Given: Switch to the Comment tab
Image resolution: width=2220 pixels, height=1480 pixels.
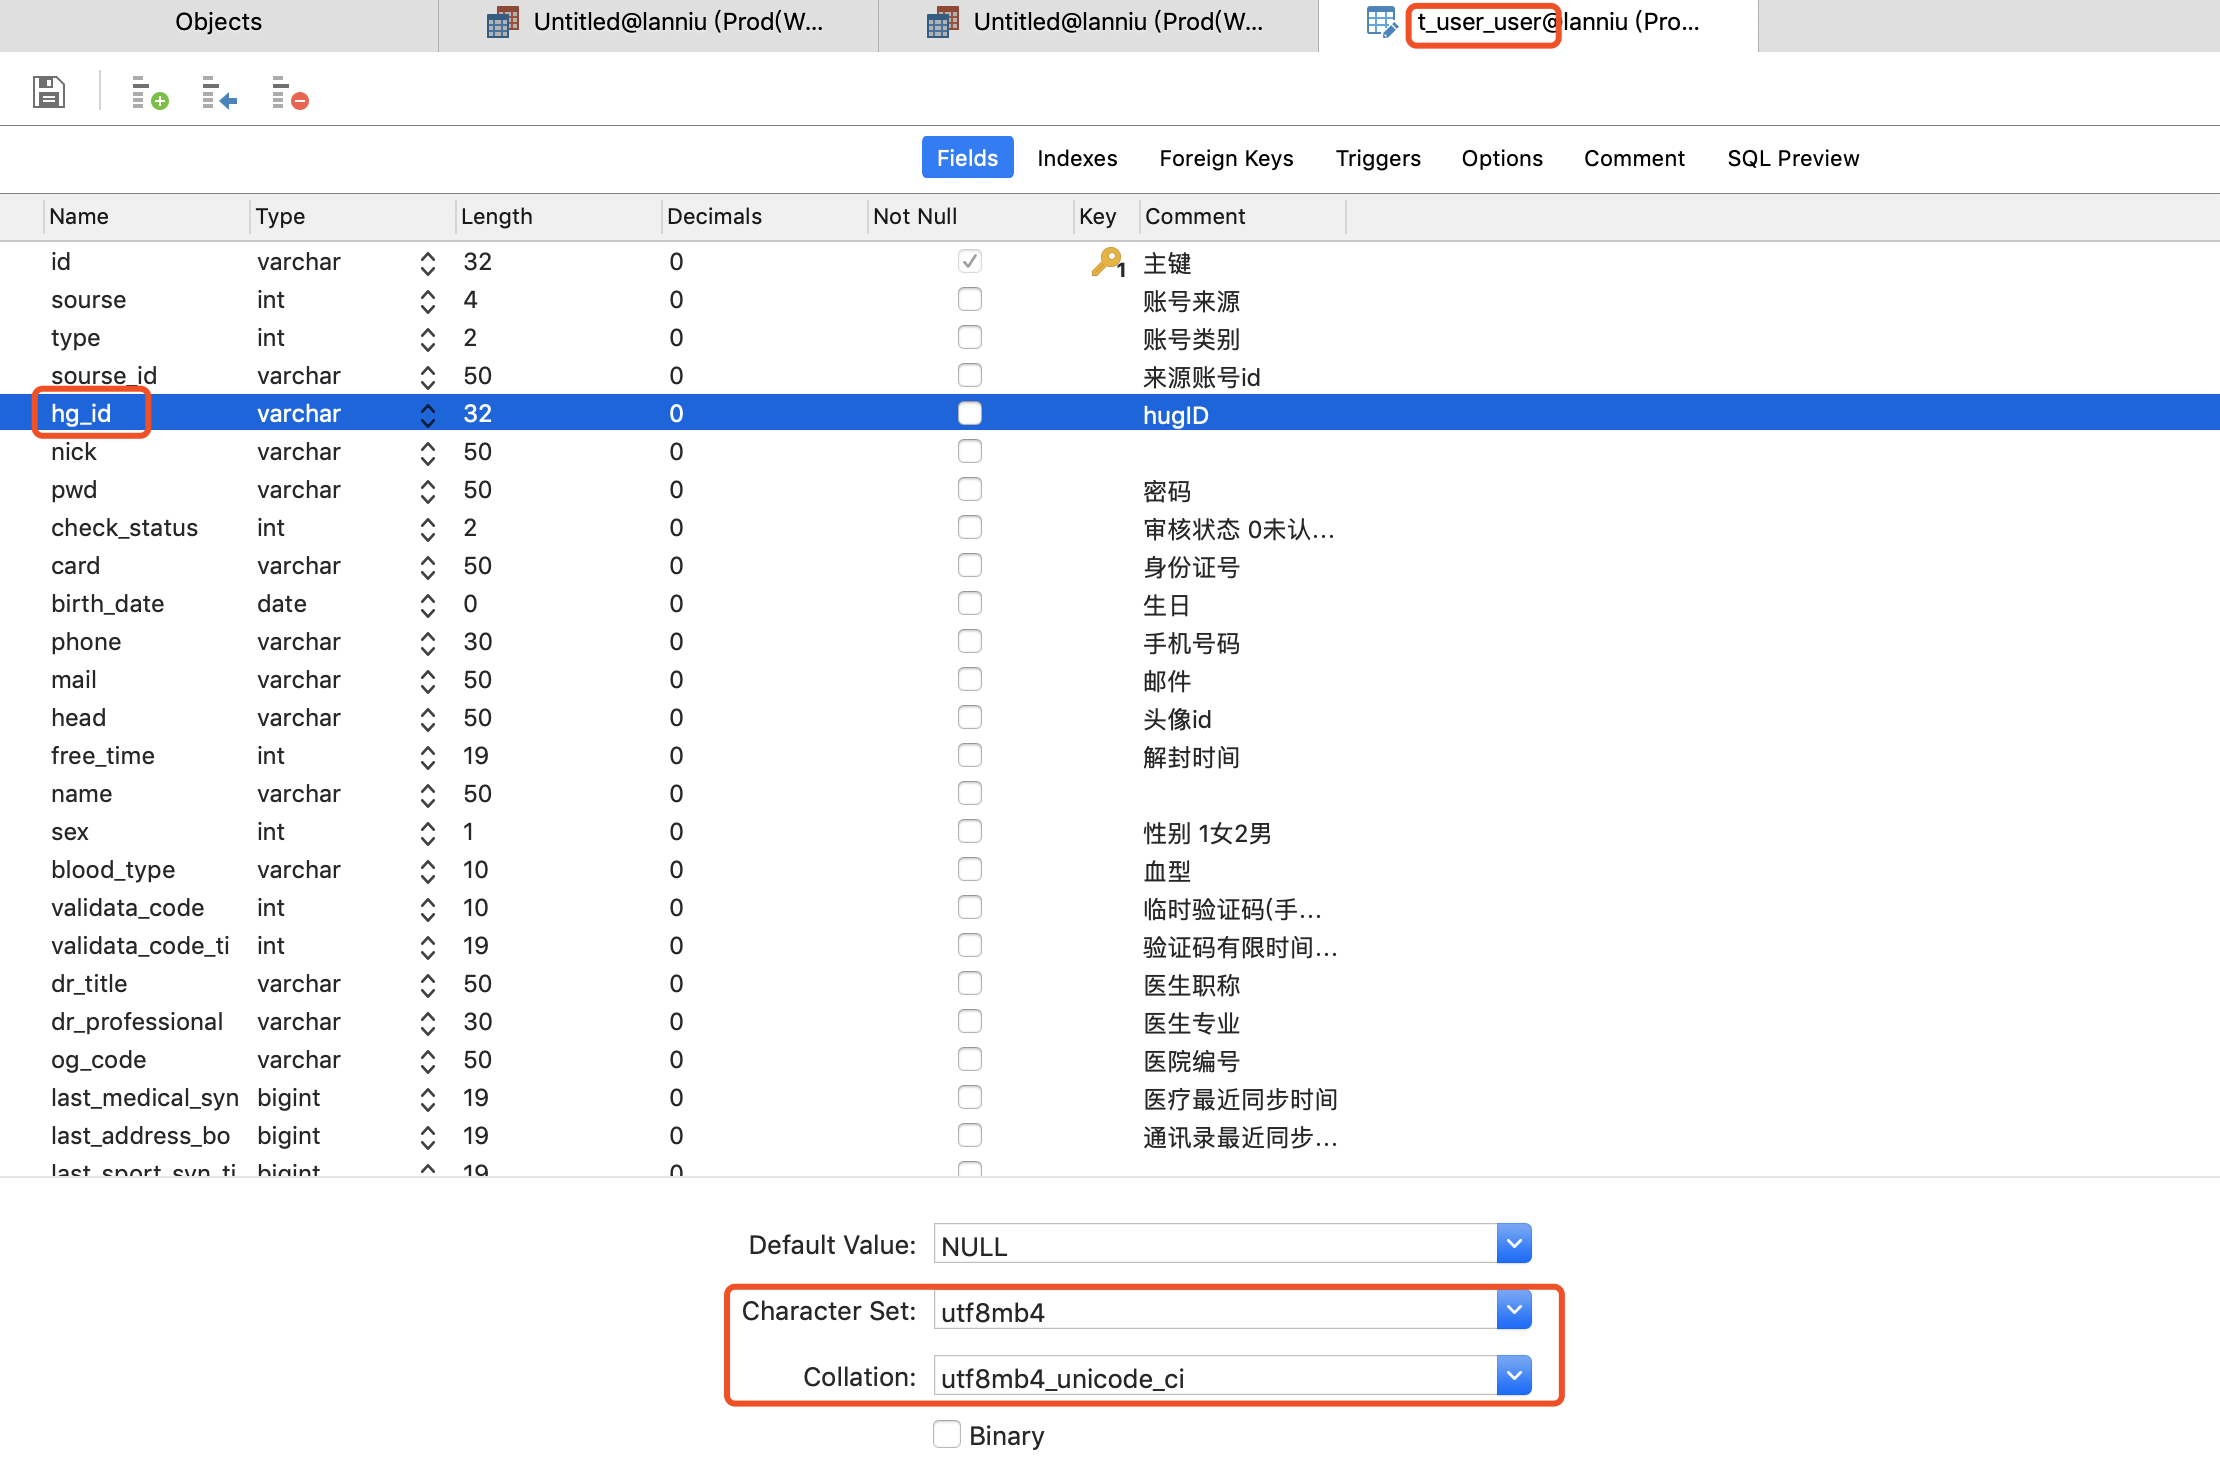Looking at the screenshot, I should point(1634,158).
